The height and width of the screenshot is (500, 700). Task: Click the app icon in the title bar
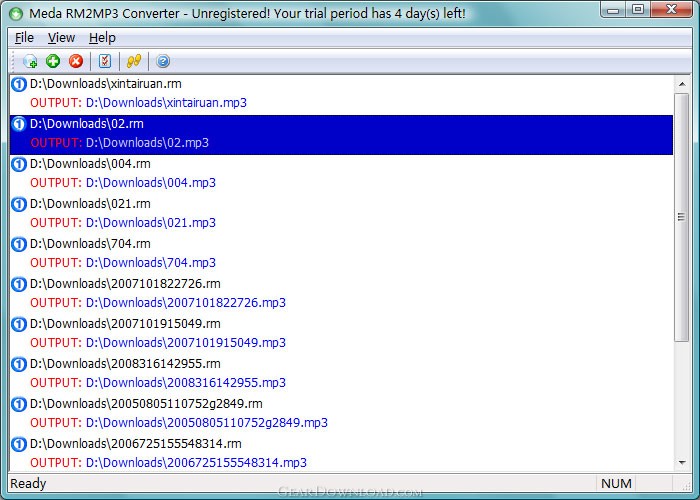pyautogui.click(x=16, y=14)
